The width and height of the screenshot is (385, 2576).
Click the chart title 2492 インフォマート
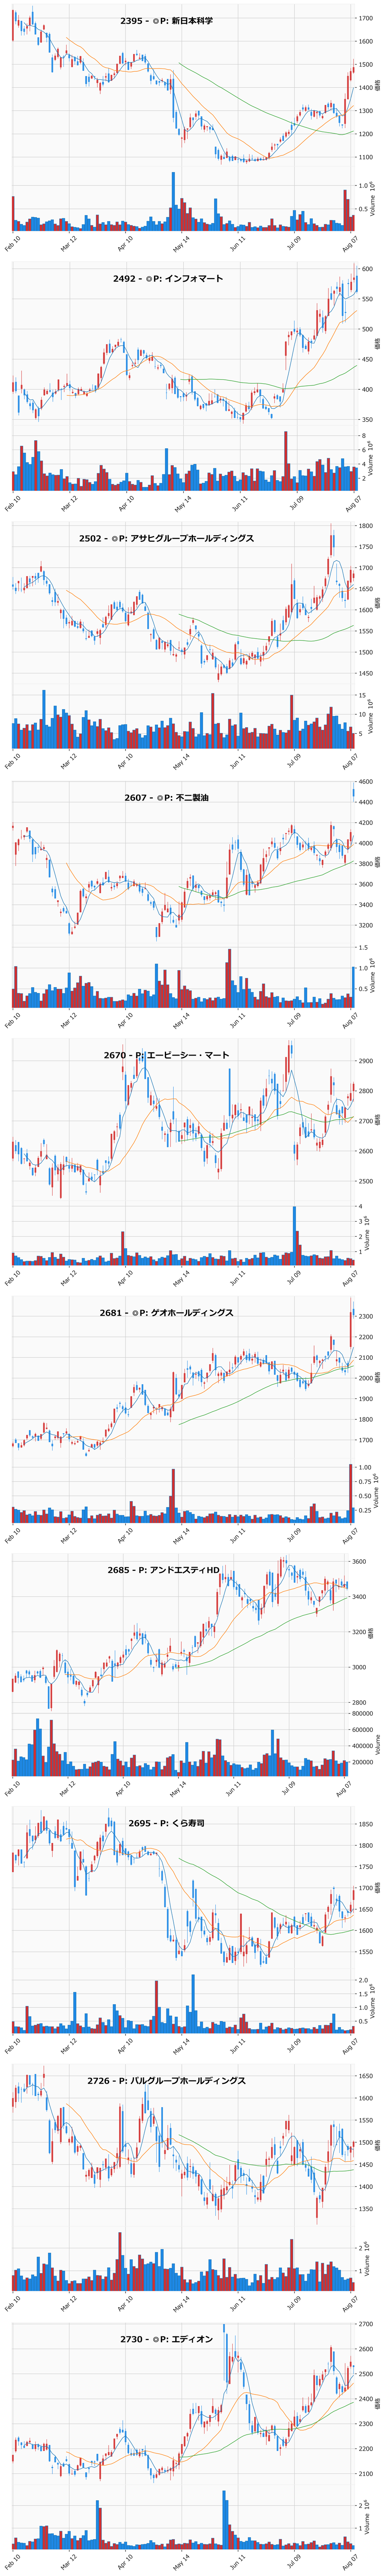pyautogui.click(x=168, y=279)
